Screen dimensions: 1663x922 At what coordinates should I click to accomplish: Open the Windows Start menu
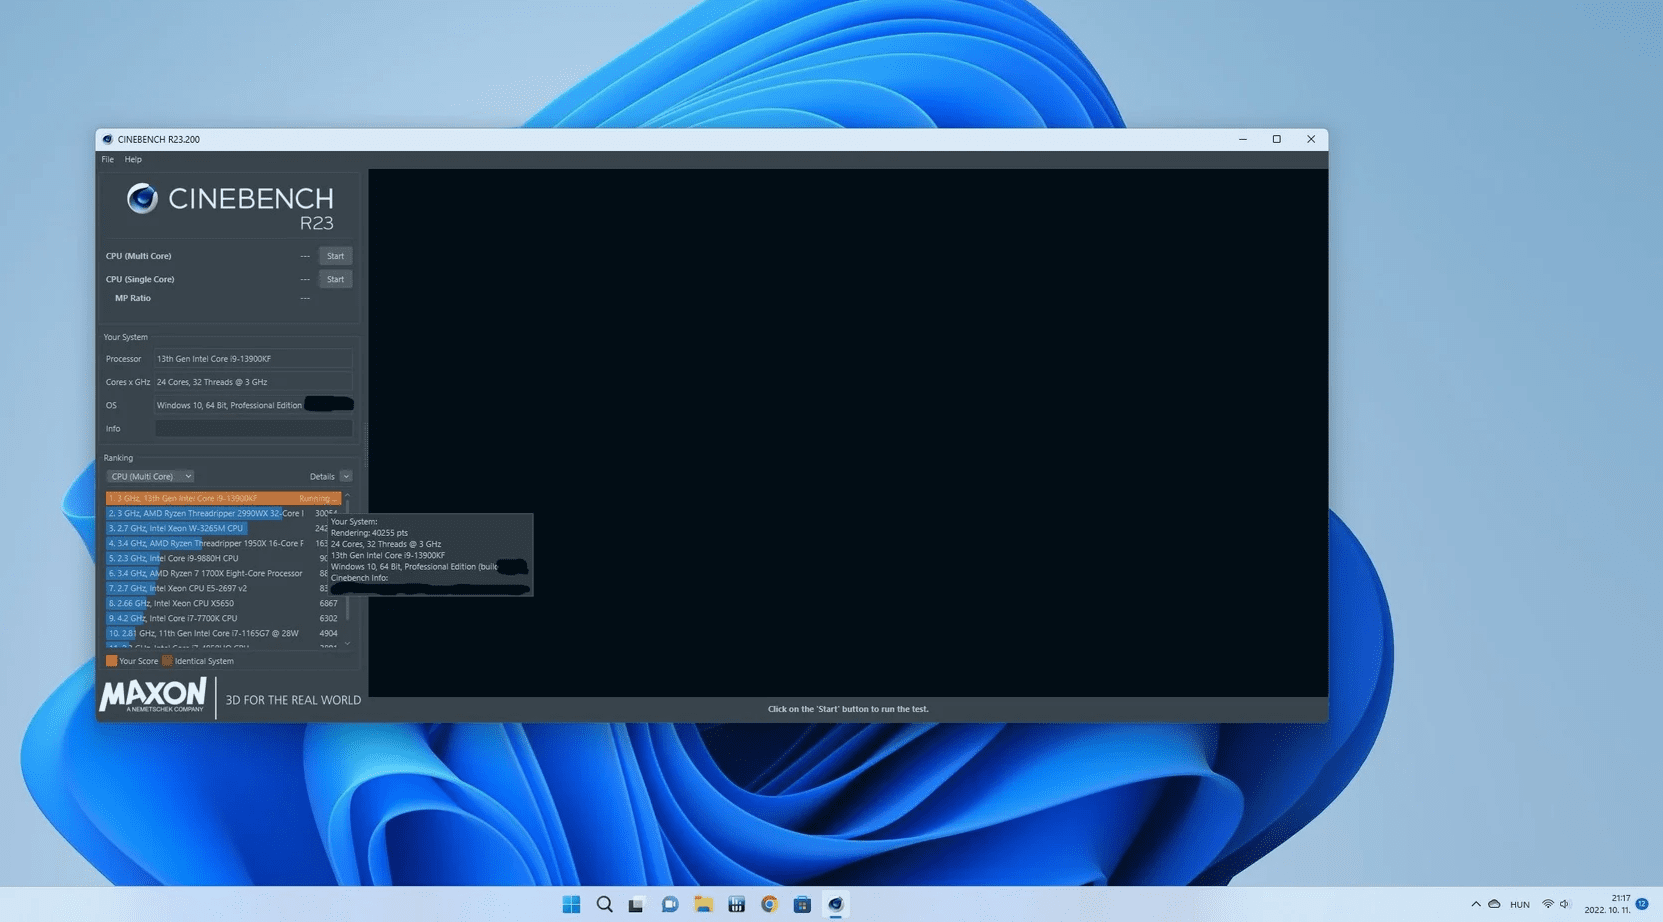pyautogui.click(x=571, y=904)
